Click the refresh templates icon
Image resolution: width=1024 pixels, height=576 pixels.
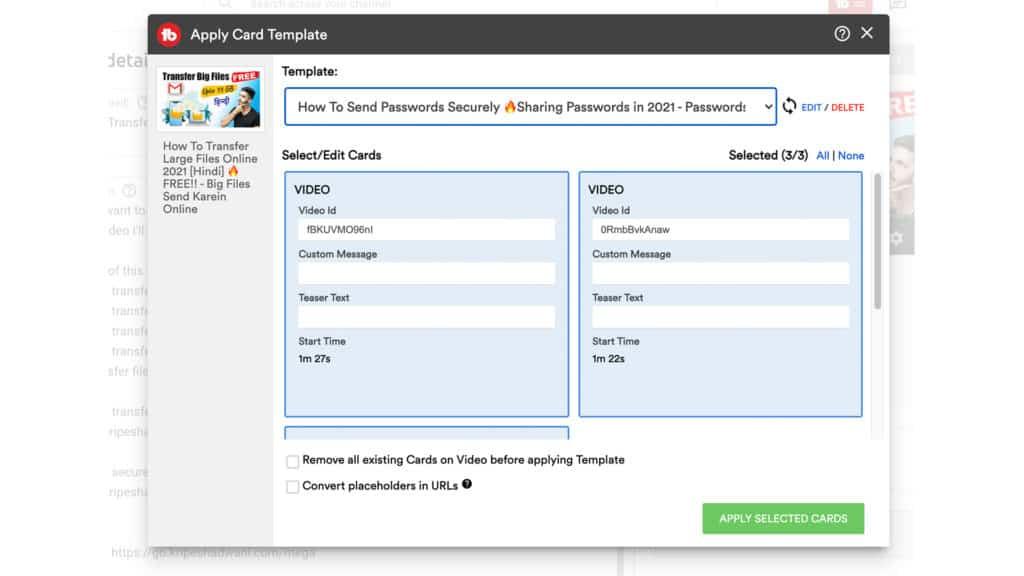(790, 106)
